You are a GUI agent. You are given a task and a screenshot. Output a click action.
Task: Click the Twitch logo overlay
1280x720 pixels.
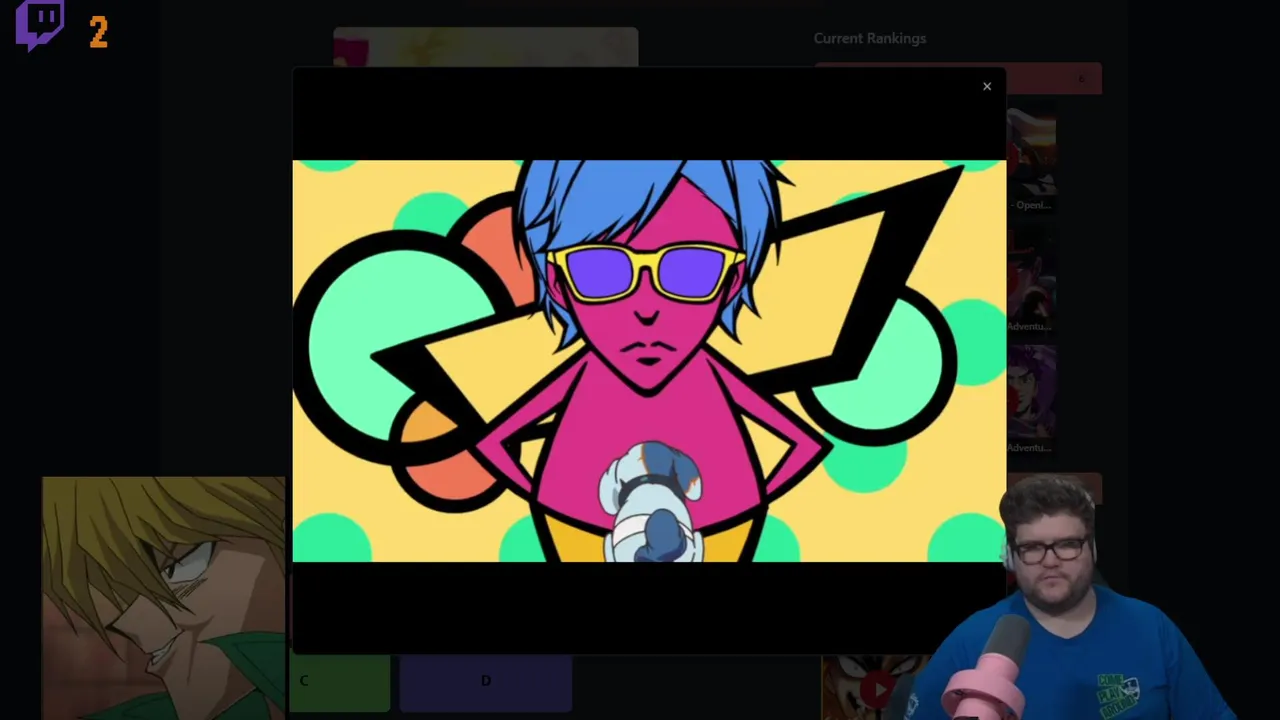click(40, 26)
